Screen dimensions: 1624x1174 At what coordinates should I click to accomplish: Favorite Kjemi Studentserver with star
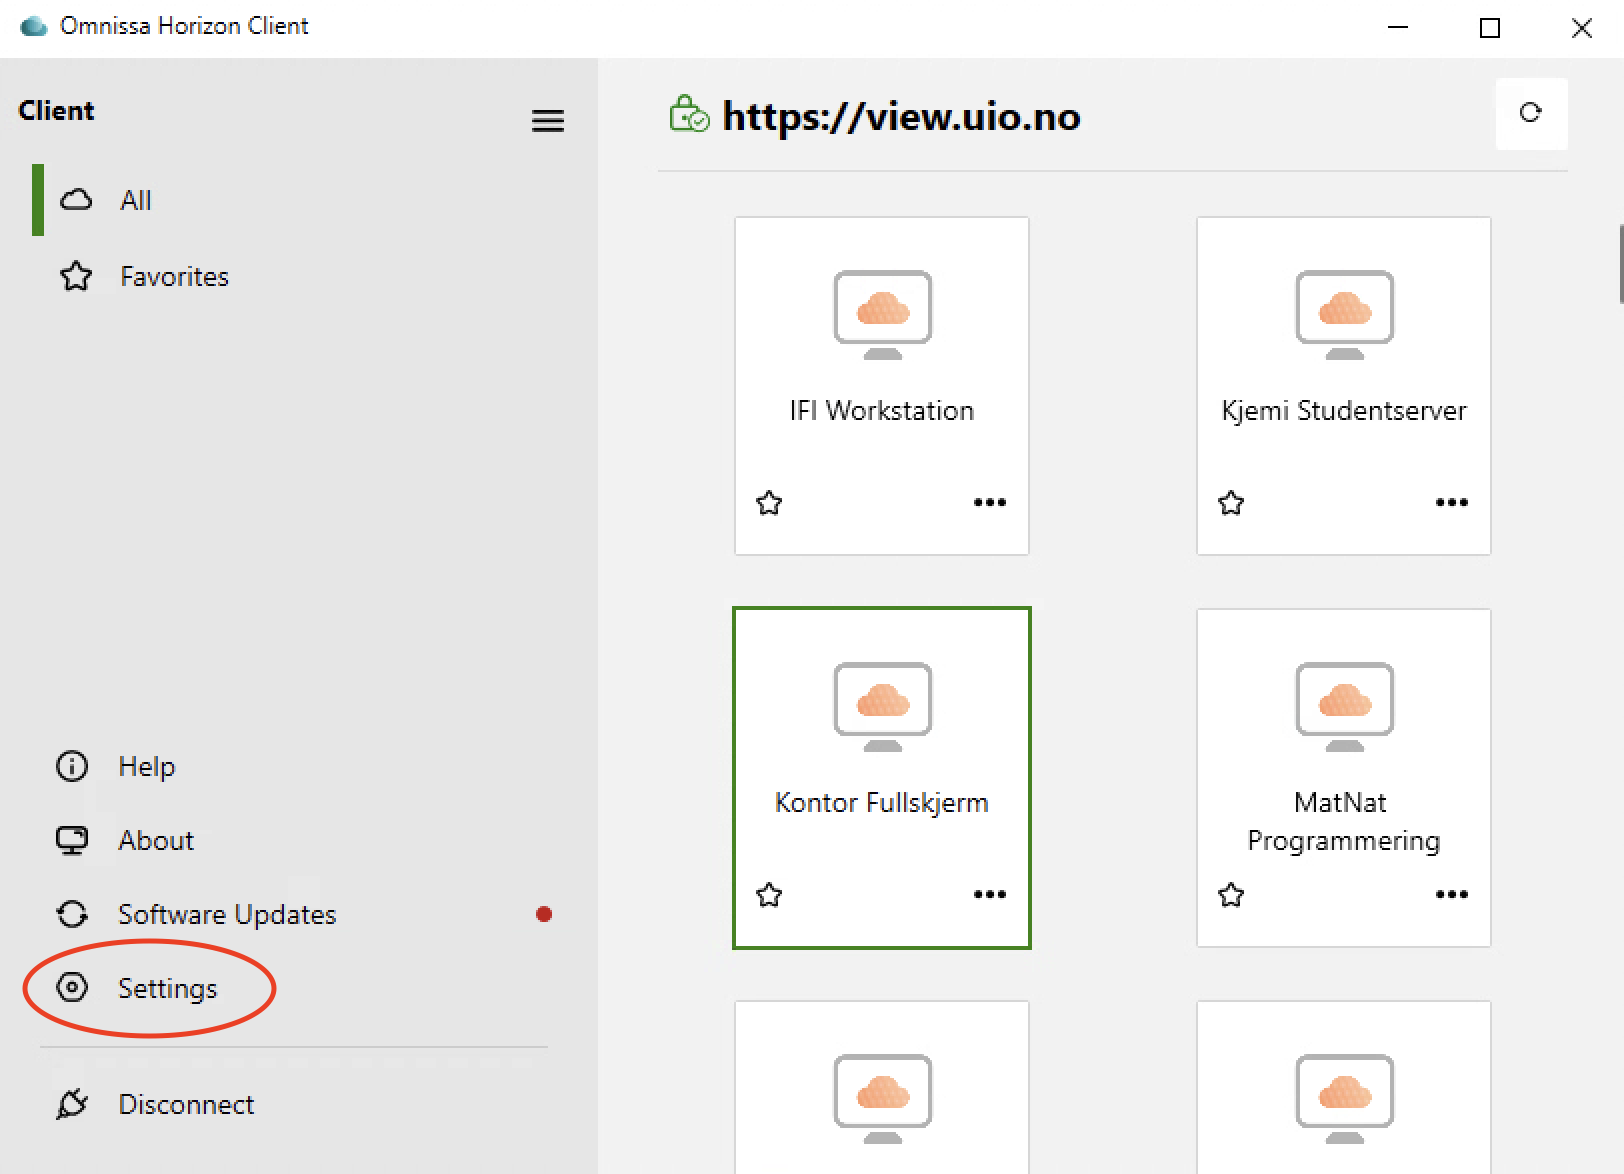pos(1231,502)
